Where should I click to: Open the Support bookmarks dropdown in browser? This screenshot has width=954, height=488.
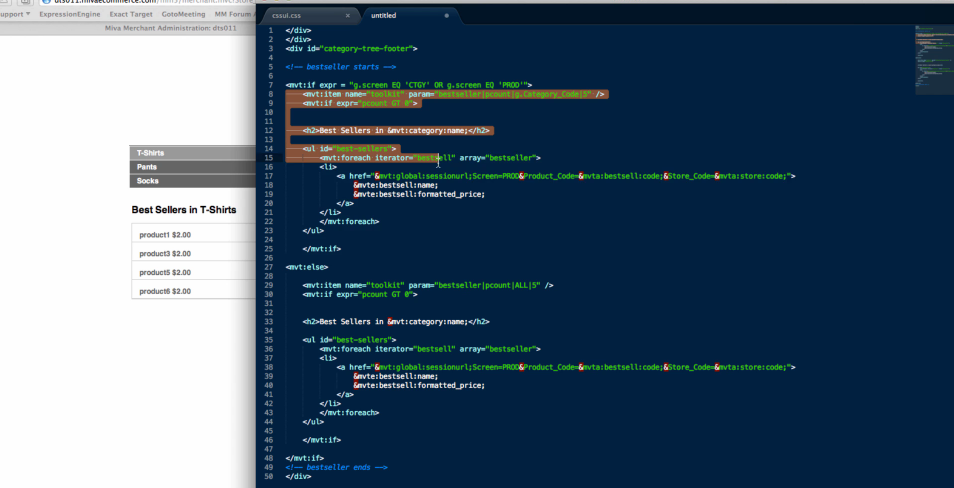[15, 14]
